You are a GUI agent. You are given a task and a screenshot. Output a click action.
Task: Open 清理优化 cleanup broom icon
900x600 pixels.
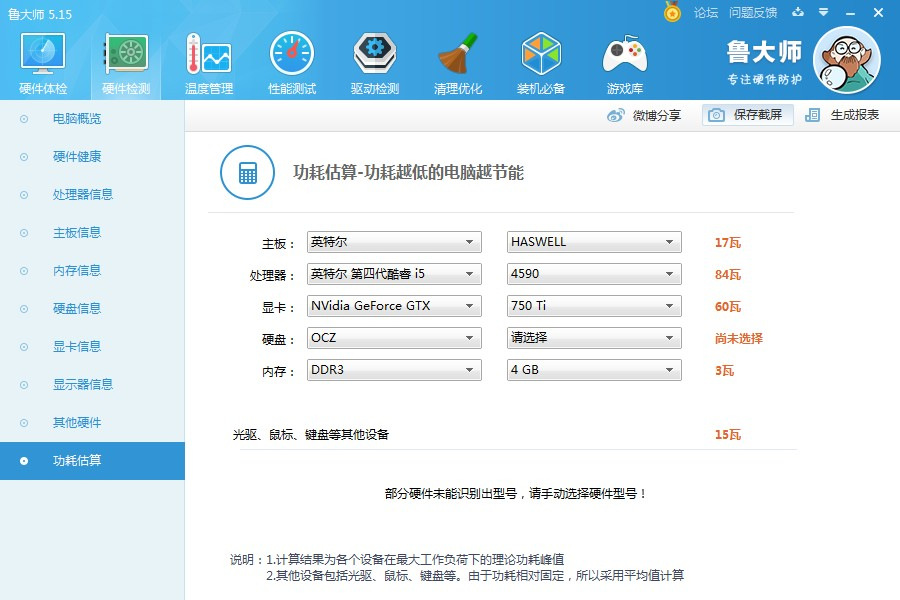click(458, 54)
